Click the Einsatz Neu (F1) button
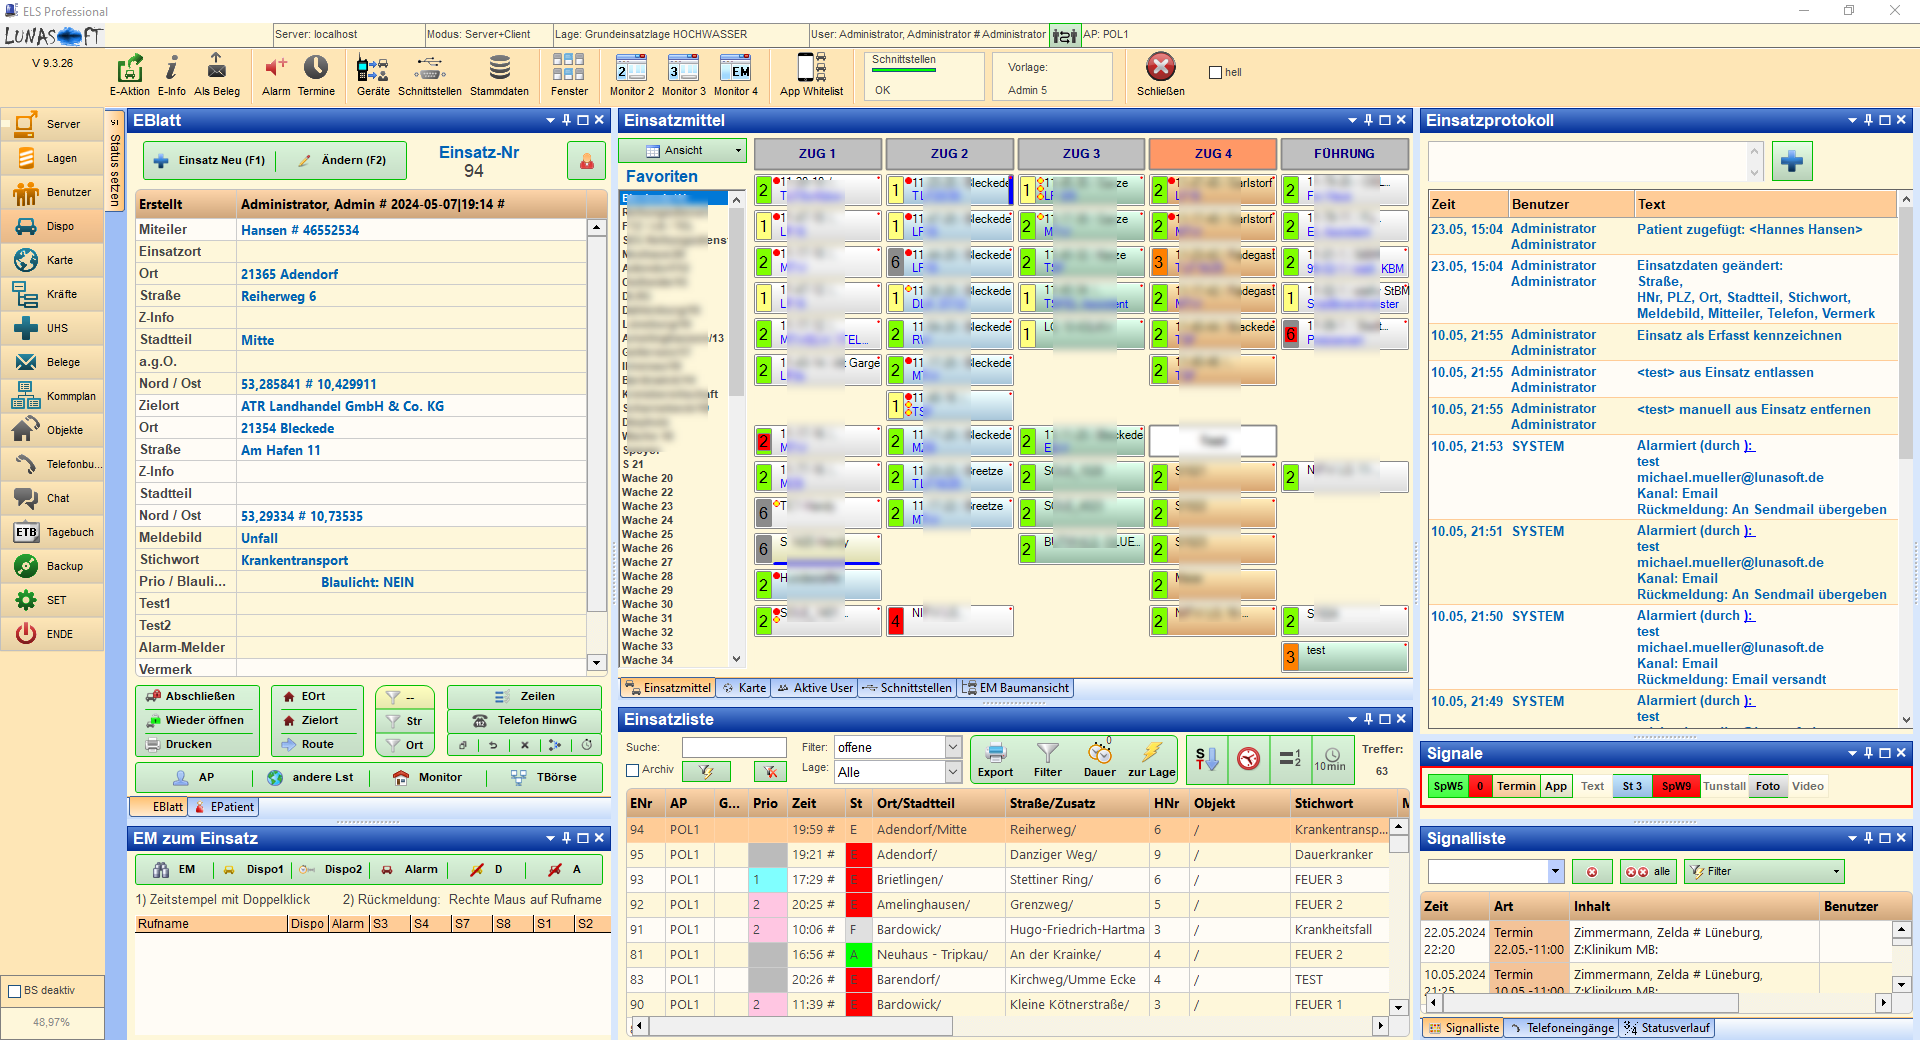The width and height of the screenshot is (1920, 1040). click(210, 160)
